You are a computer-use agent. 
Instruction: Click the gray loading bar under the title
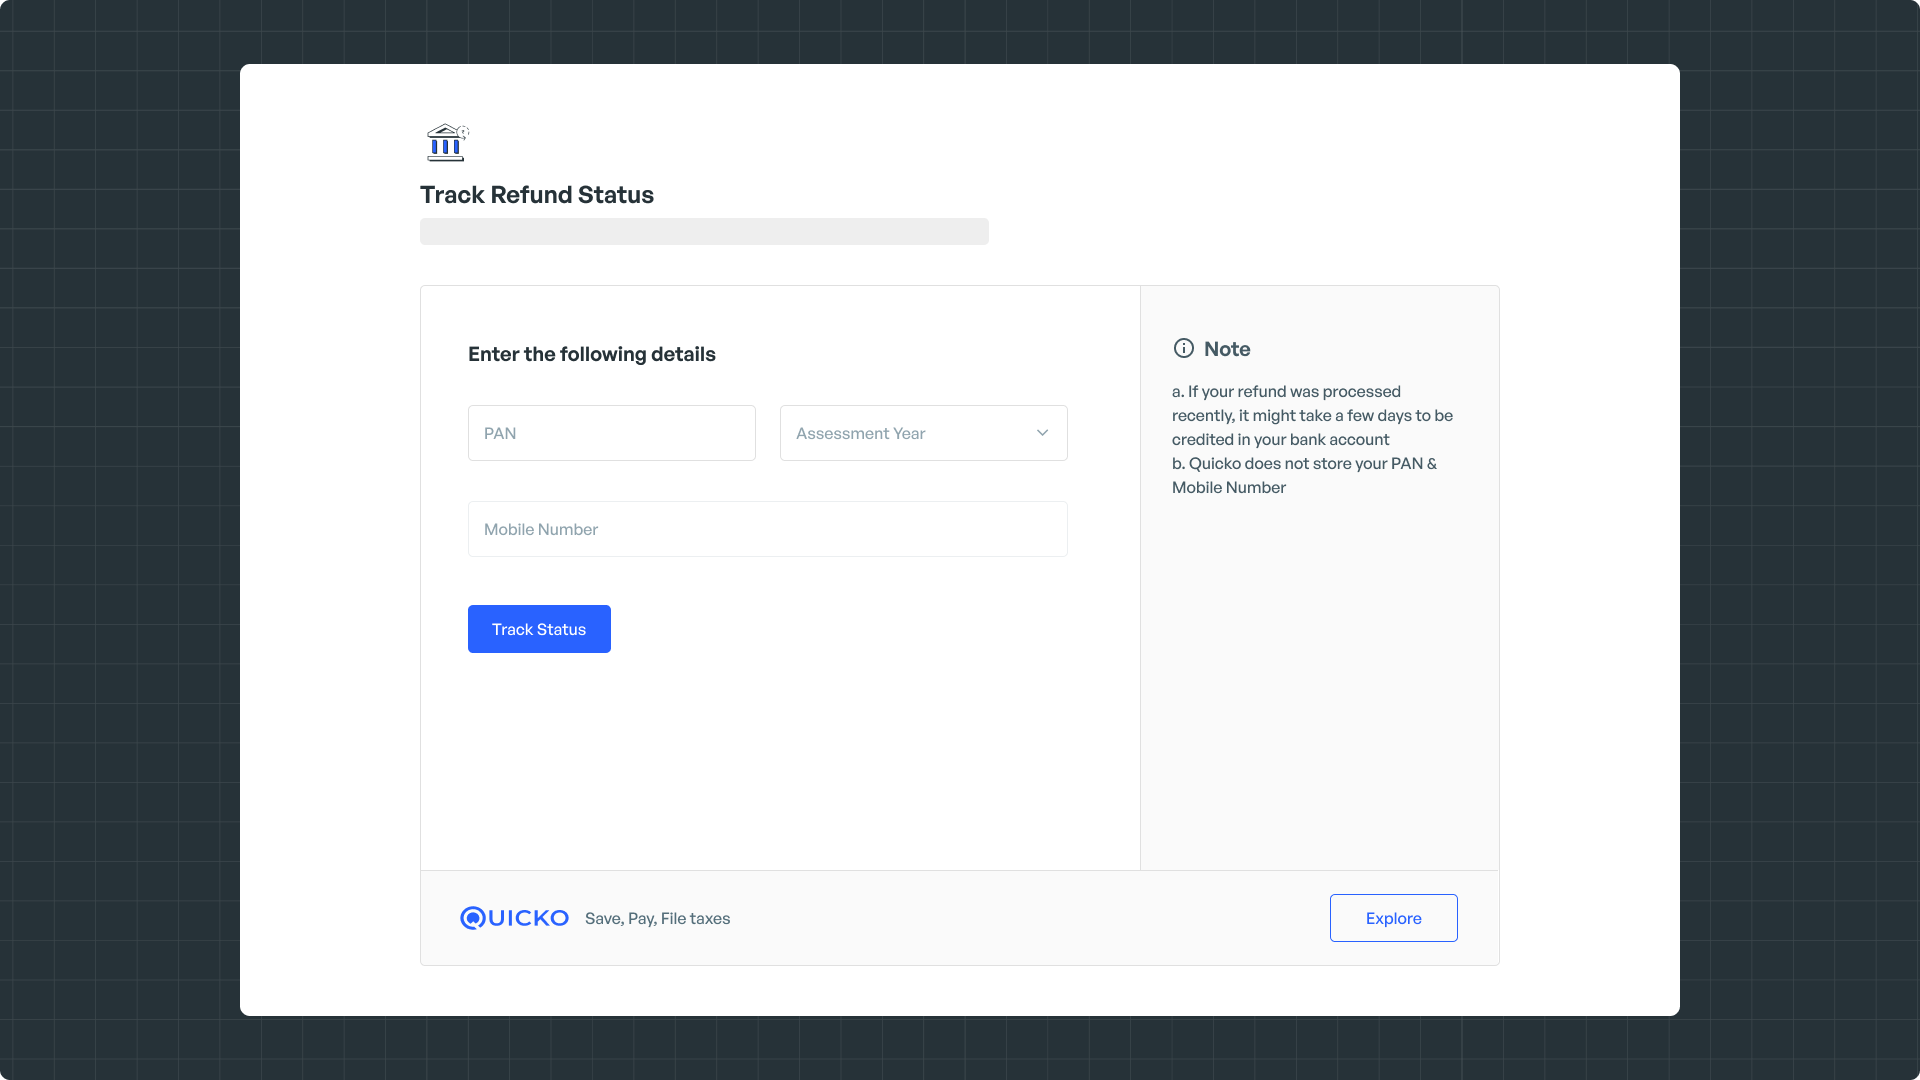(x=704, y=231)
